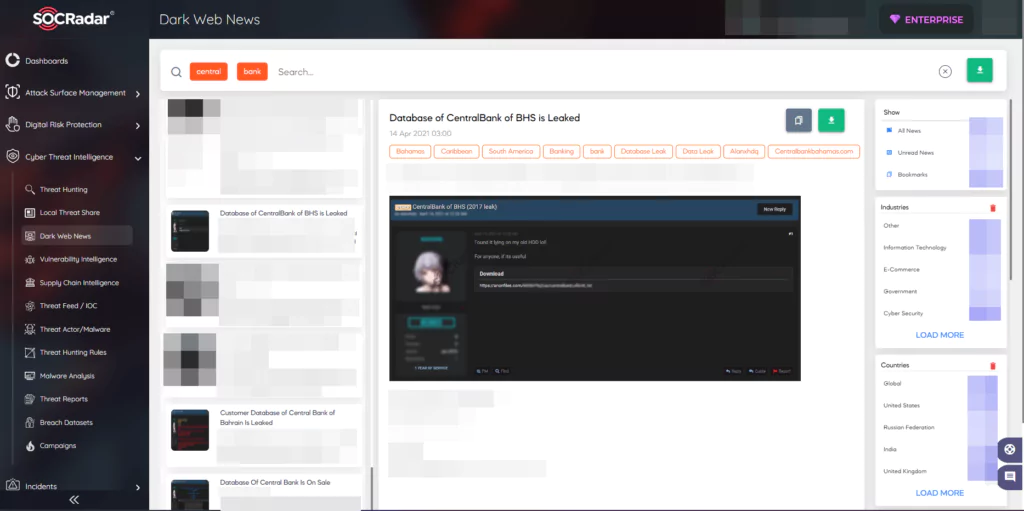Click Industries LOAD MORE link

pyautogui.click(x=940, y=335)
